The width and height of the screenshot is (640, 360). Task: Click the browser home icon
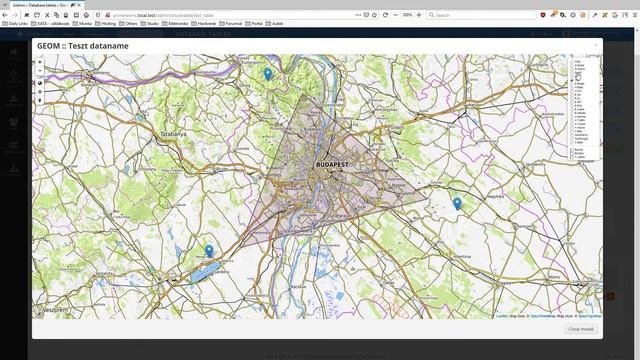point(86,15)
